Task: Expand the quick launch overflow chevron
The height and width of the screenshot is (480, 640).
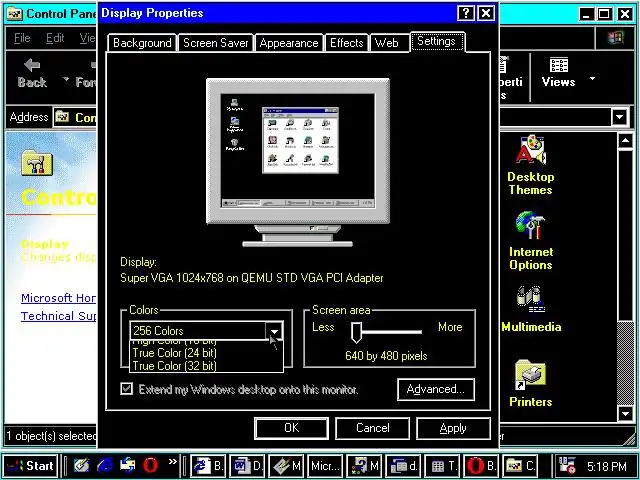Action: (173, 462)
